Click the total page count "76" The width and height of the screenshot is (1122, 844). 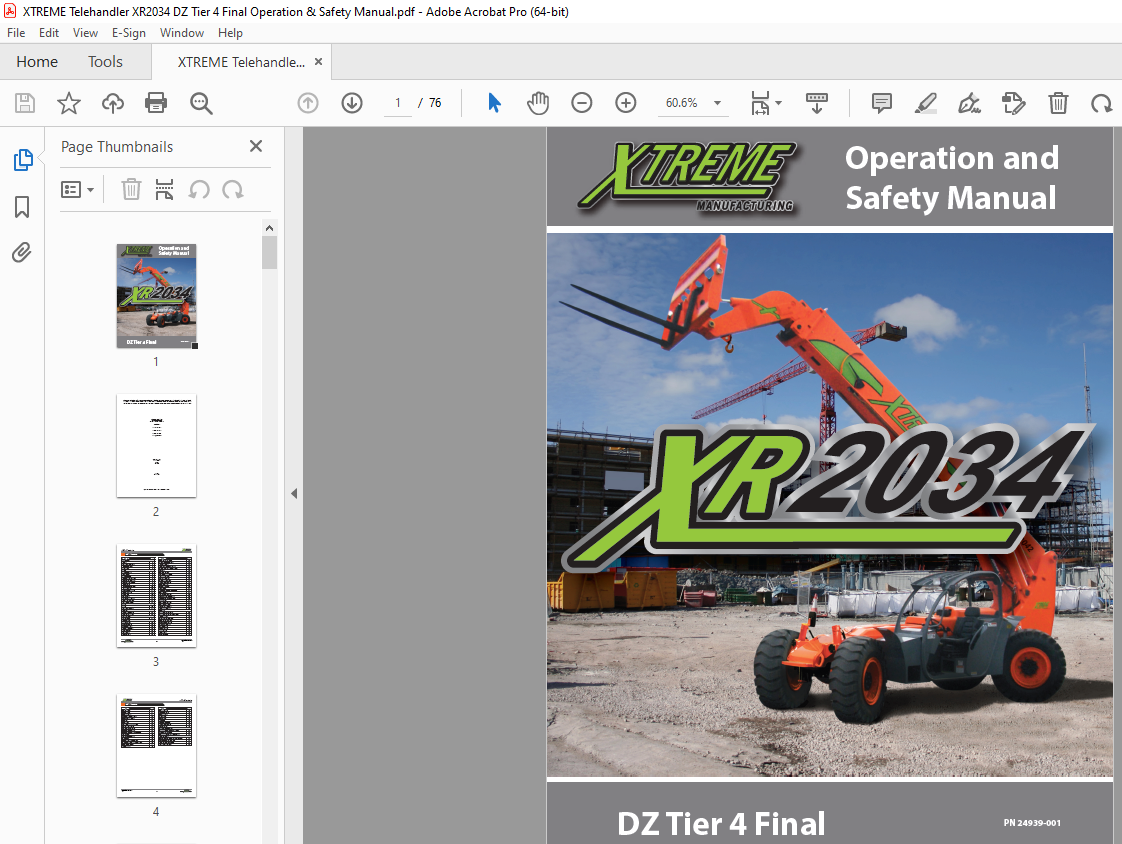435,103
